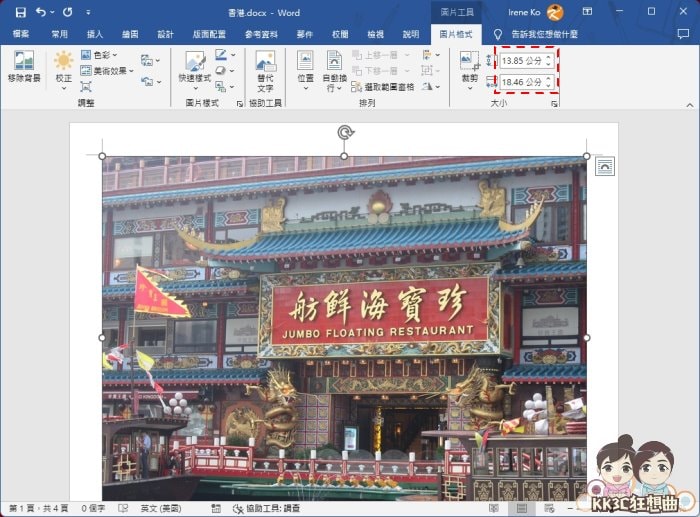Click the Picture Effects icon
Viewport: 700px width, 517px height.
(x=221, y=71)
